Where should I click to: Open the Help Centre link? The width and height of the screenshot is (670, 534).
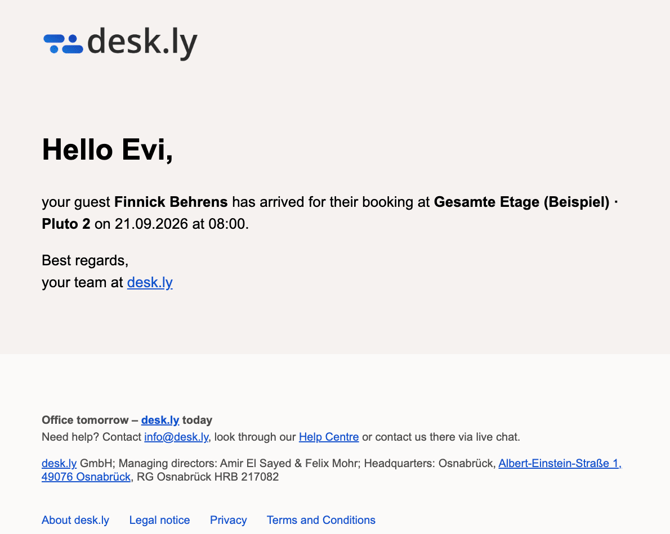[329, 437]
